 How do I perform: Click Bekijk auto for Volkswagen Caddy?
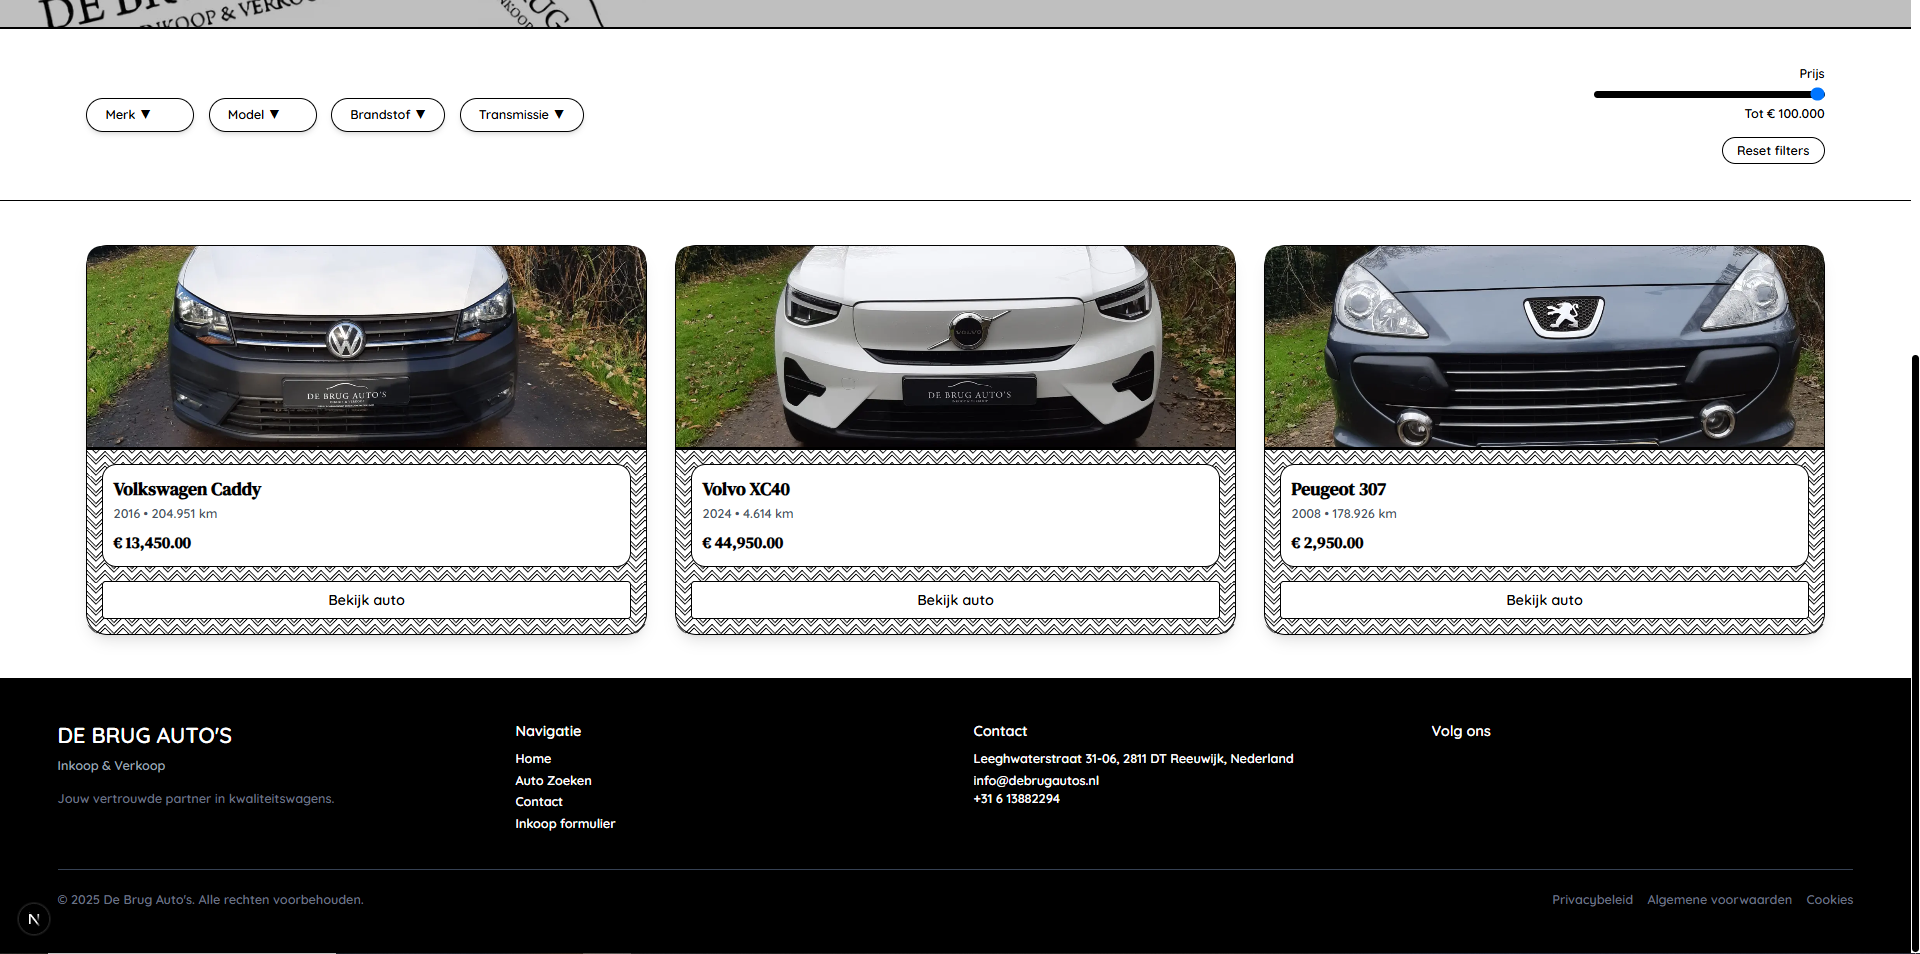coord(366,600)
